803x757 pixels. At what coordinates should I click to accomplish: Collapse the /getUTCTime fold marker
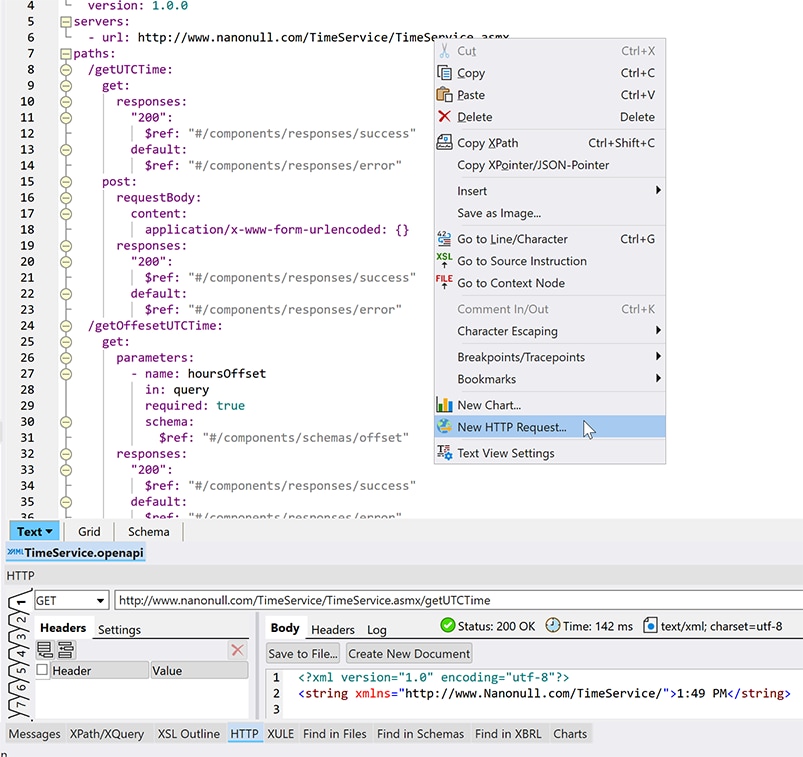point(66,70)
